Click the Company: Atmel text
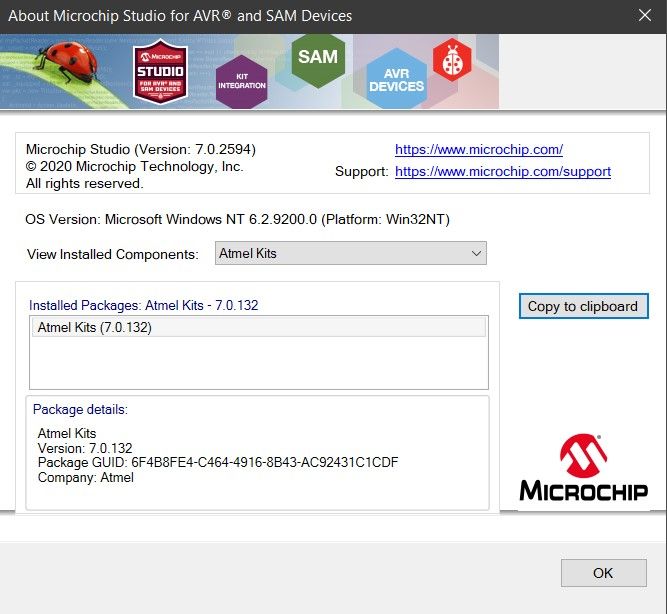This screenshot has height=614, width=667. [86, 477]
